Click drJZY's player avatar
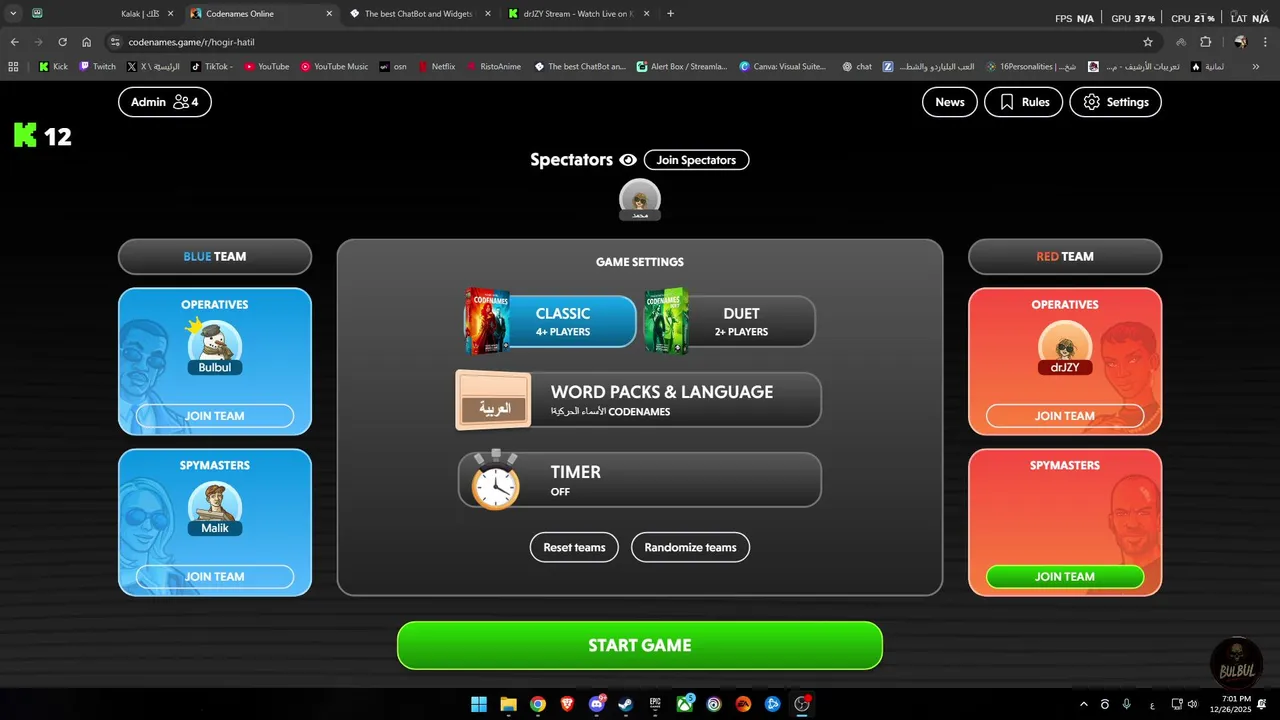This screenshot has width=1280, height=720. (x=1065, y=345)
